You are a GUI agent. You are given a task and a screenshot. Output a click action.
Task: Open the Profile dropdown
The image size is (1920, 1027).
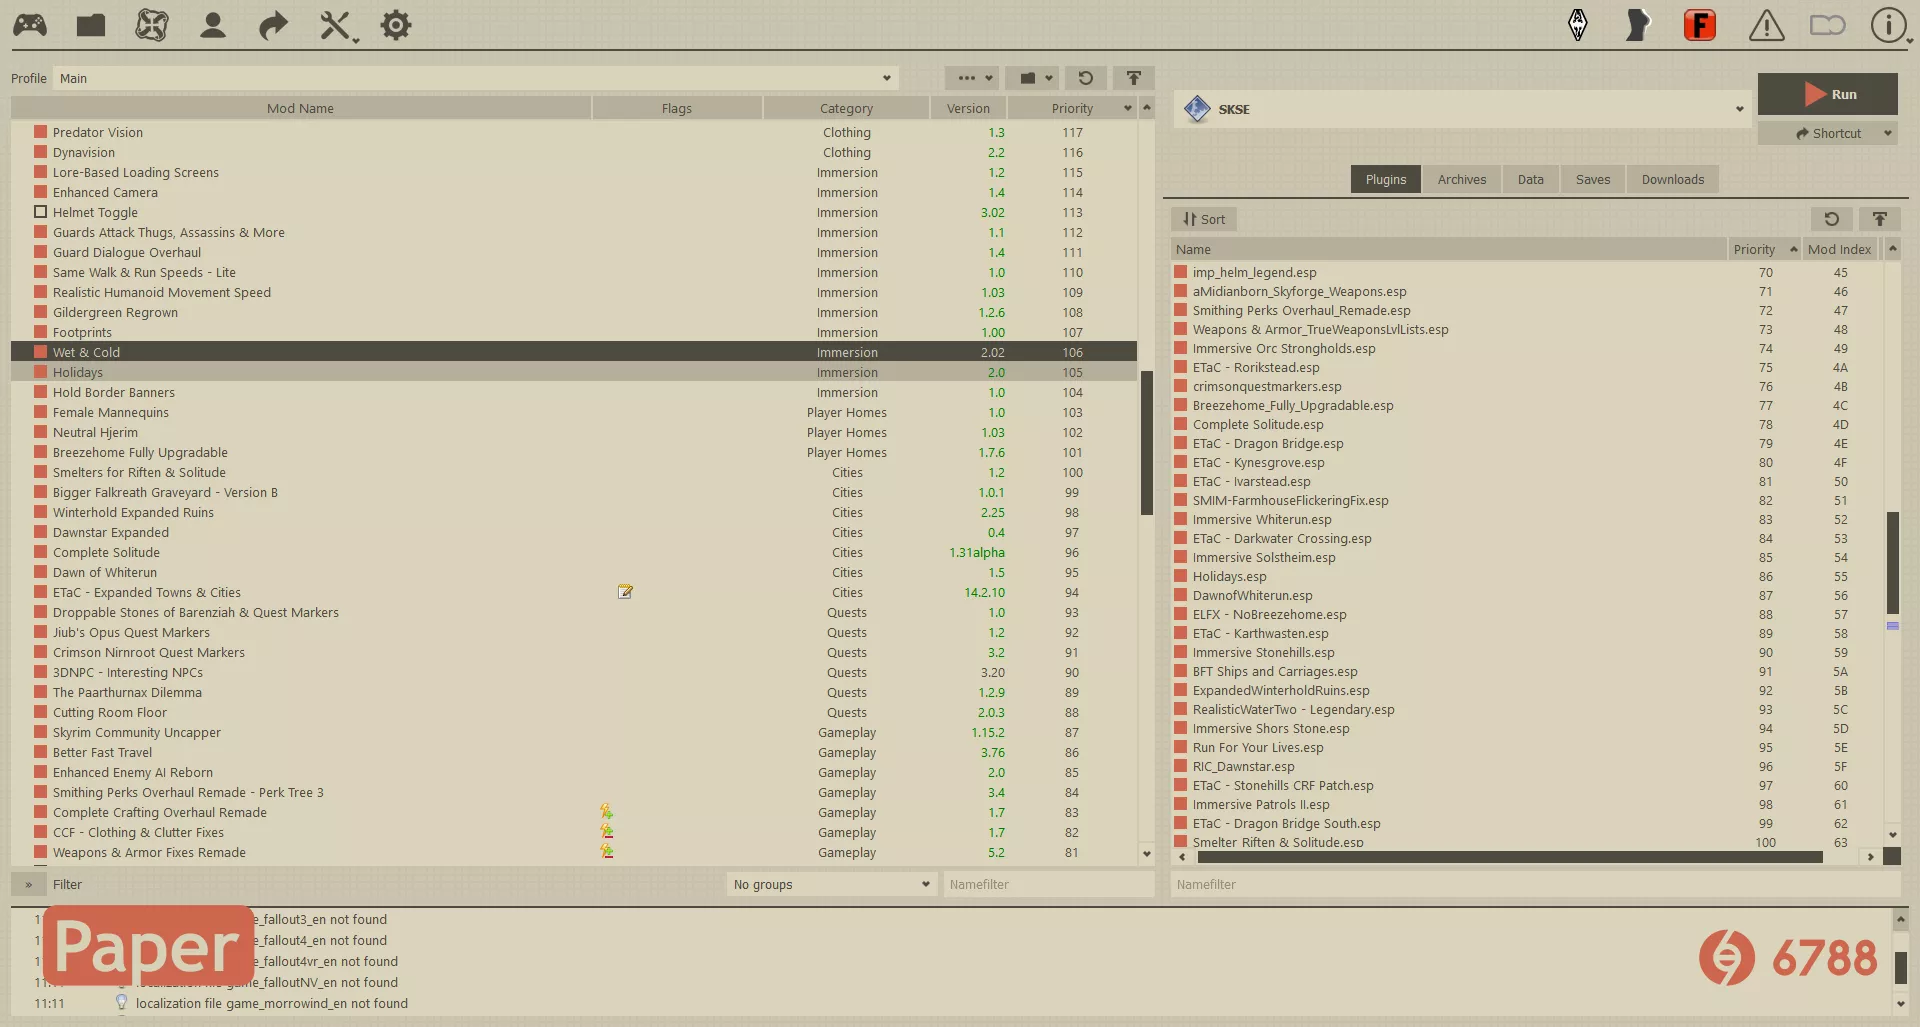coord(475,78)
